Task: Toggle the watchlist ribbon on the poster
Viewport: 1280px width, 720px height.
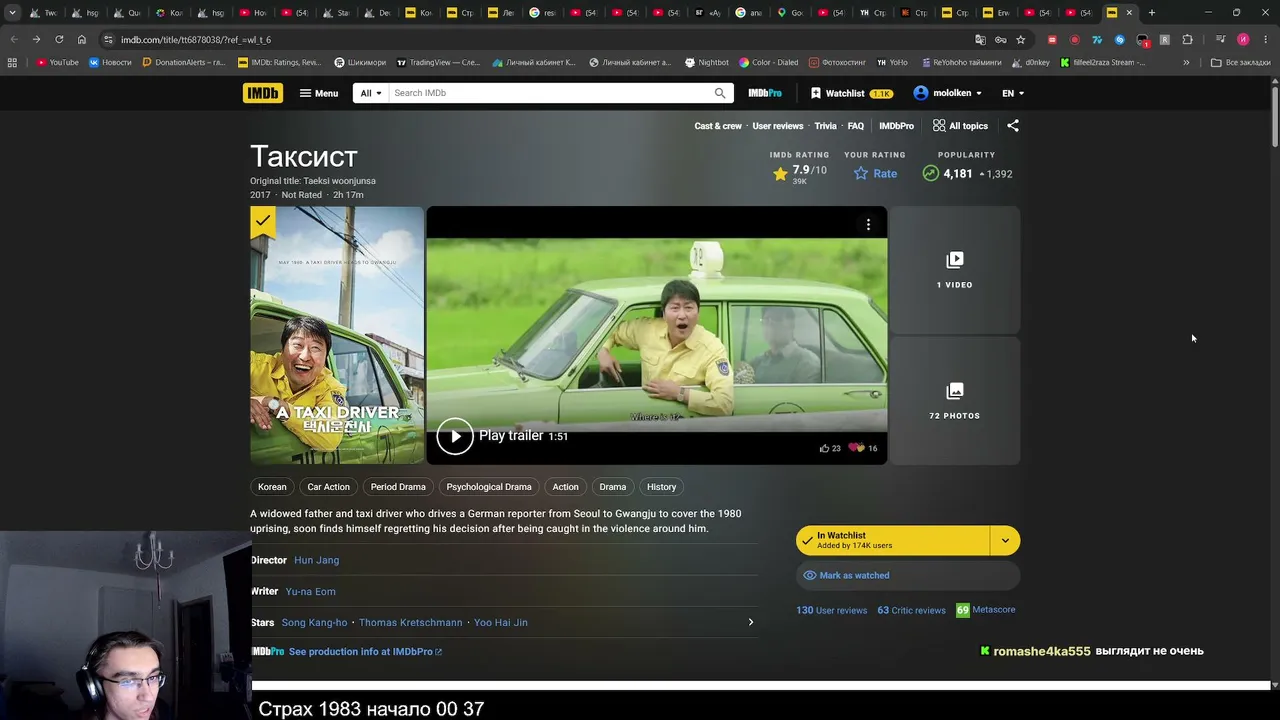Action: (262, 222)
